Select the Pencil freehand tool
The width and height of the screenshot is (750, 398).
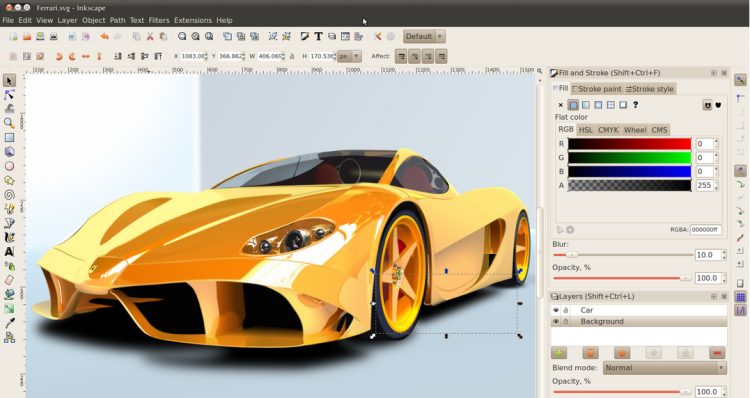[x=9, y=209]
